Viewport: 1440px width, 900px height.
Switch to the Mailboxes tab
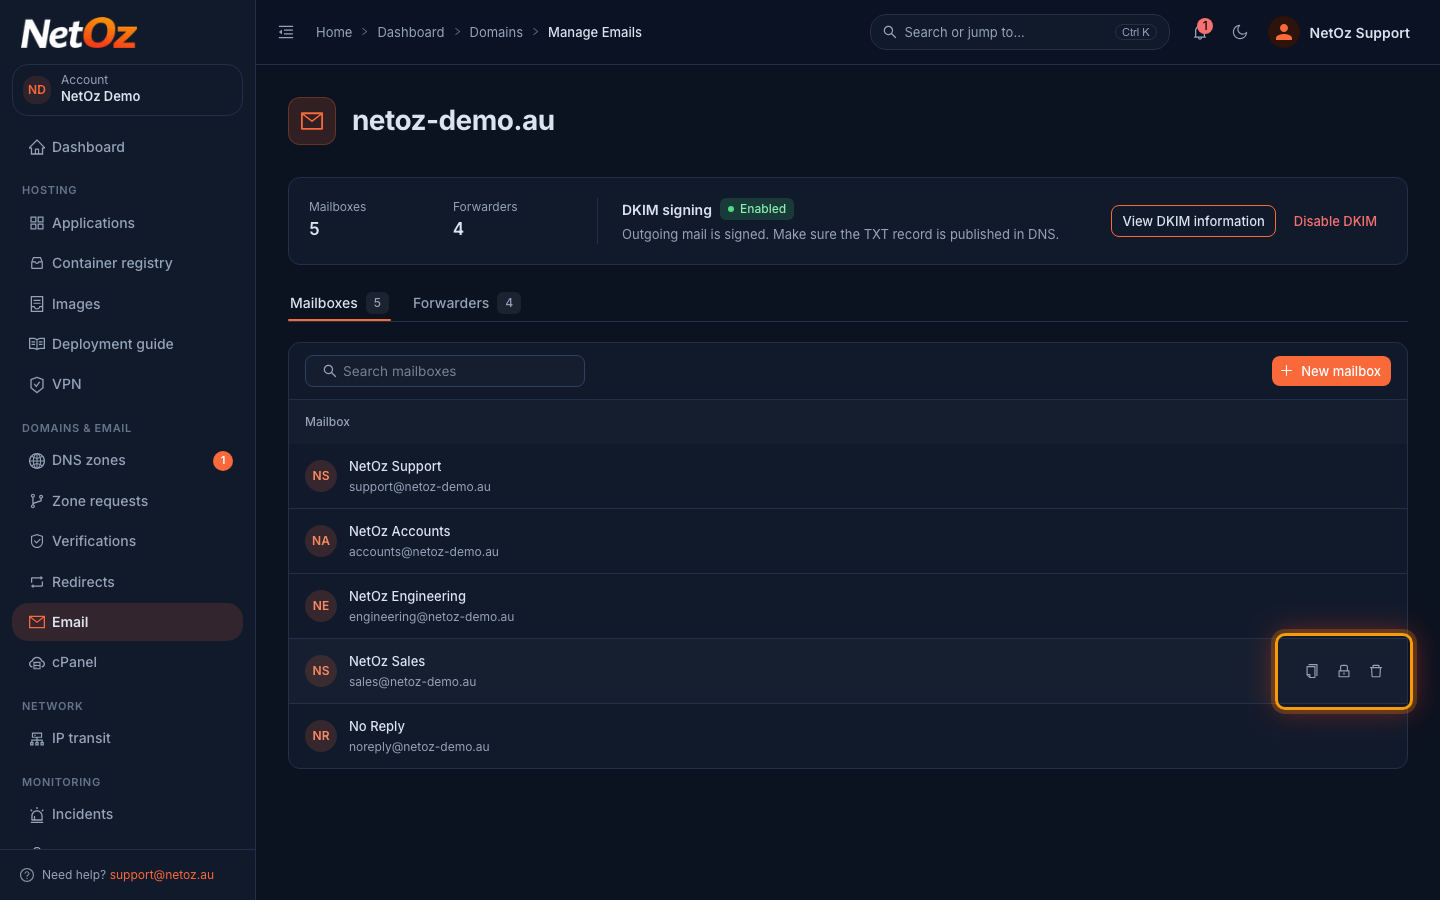339,303
